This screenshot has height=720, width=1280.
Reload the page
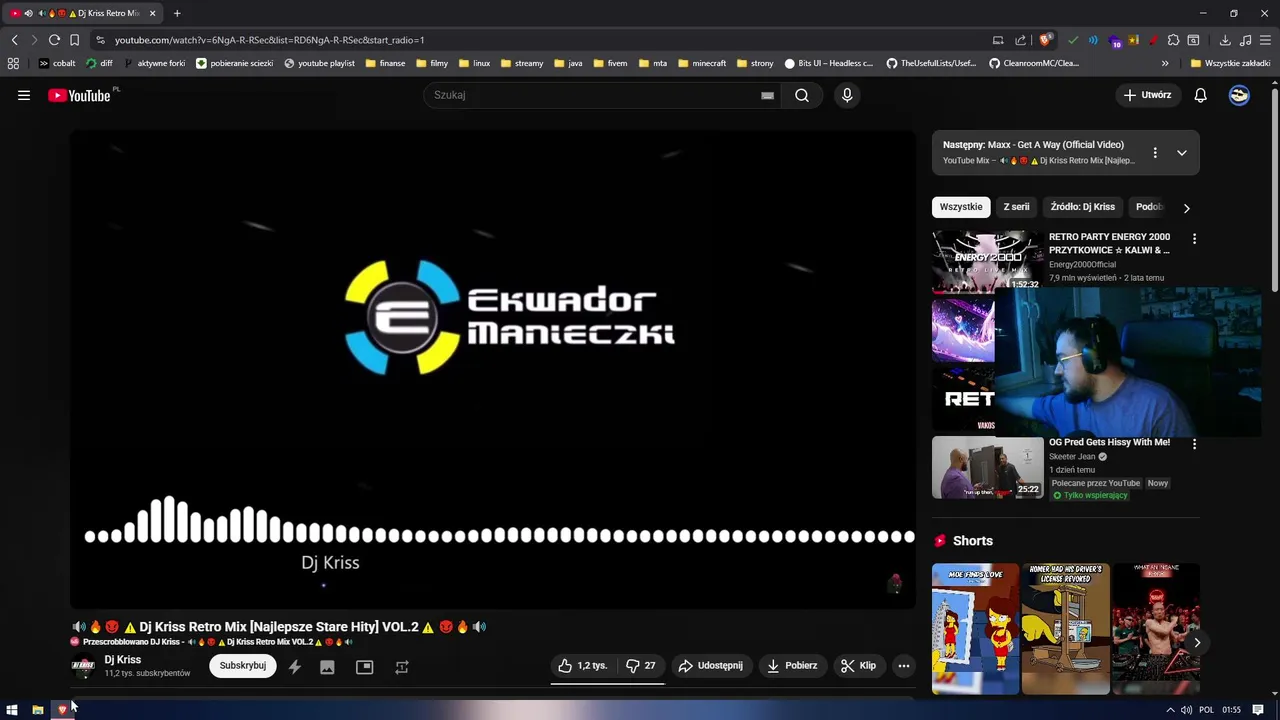point(54,40)
